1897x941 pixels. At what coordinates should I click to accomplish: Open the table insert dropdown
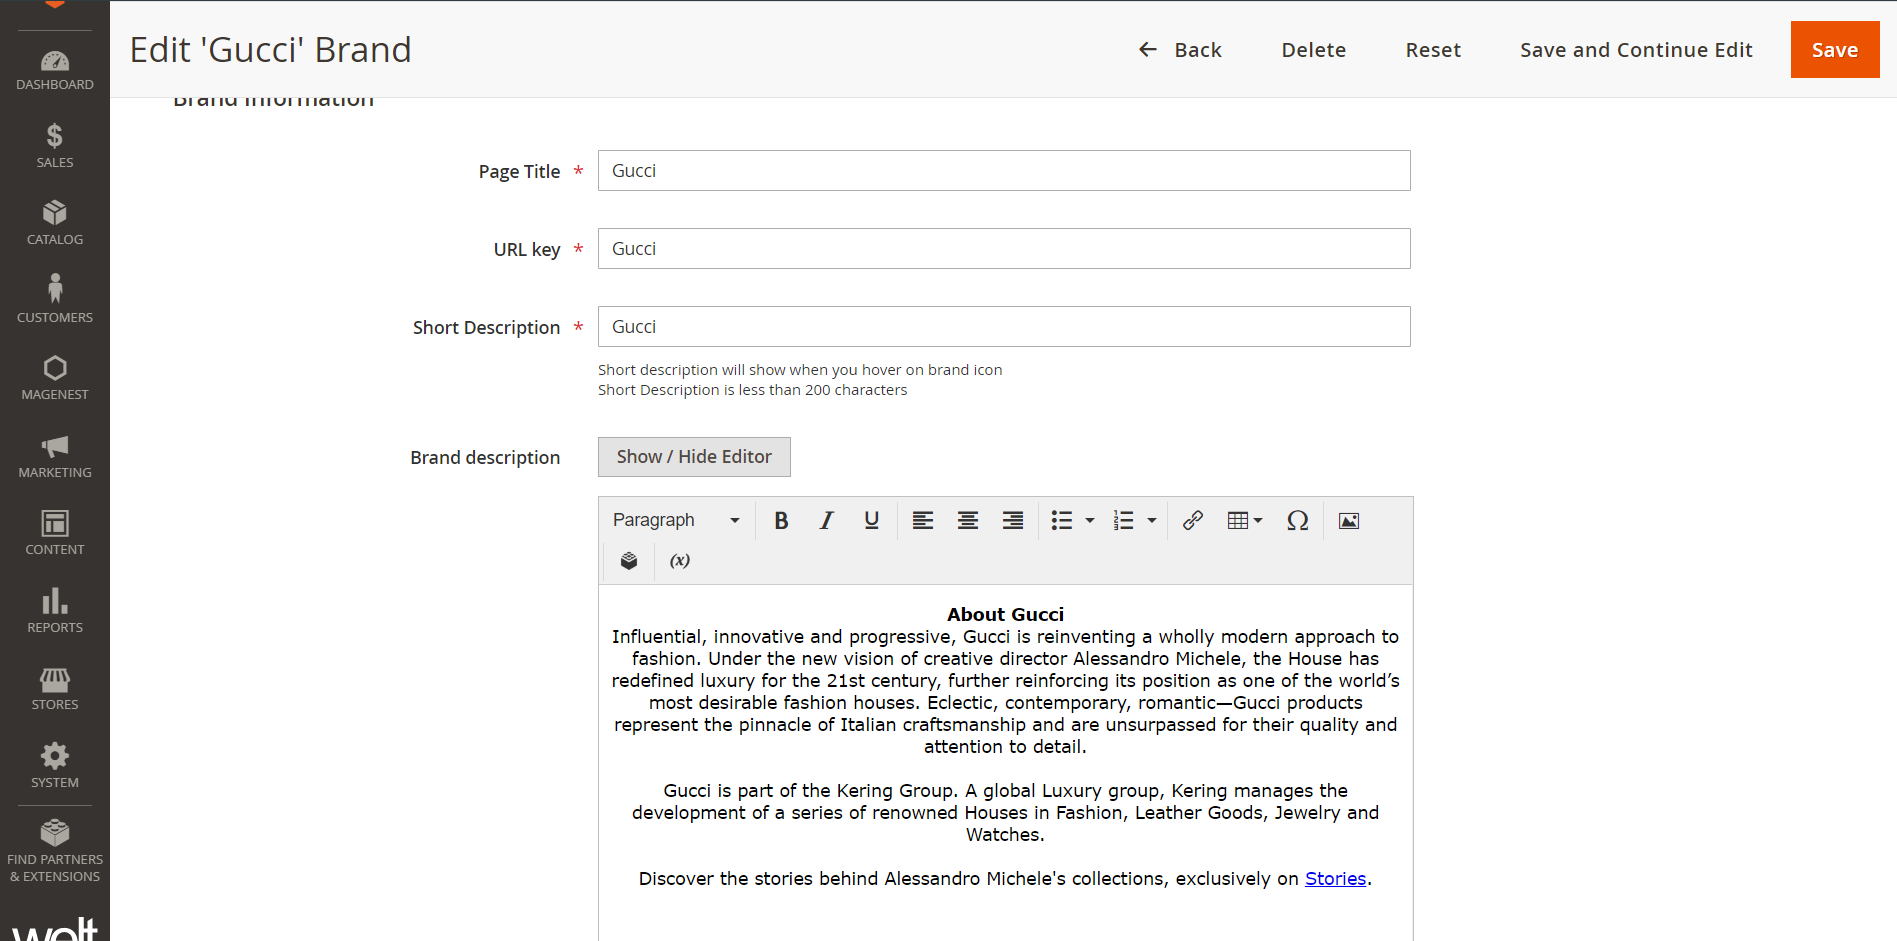pyautogui.click(x=1245, y=520)
